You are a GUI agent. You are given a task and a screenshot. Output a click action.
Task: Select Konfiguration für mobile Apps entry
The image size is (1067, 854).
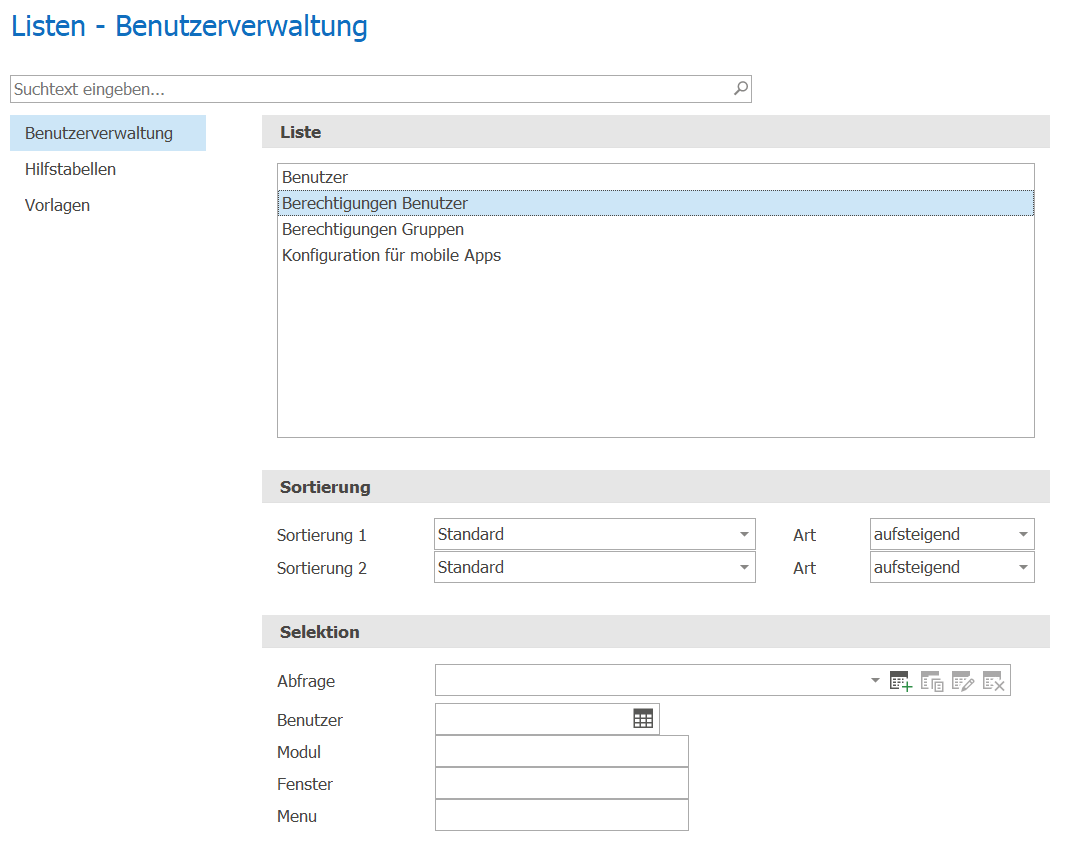(x=656, y=254)
